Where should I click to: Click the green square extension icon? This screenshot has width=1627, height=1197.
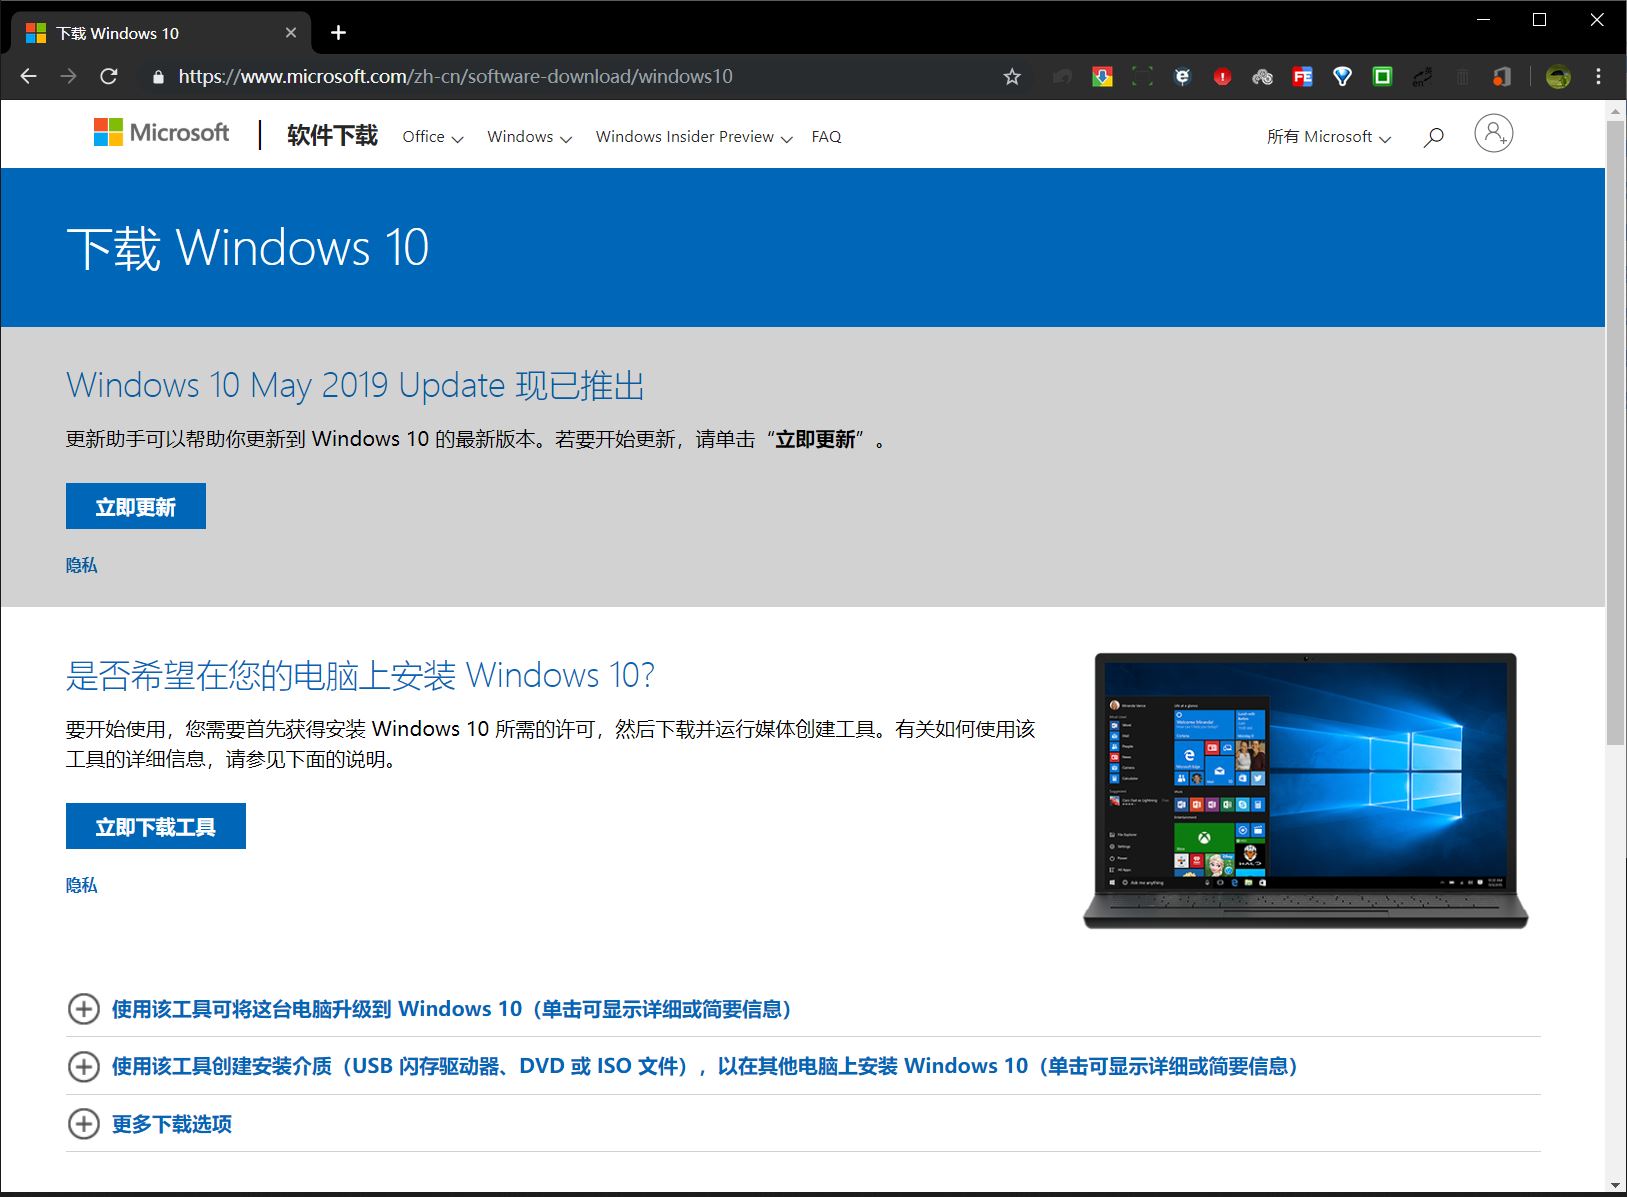[1382, 77]
